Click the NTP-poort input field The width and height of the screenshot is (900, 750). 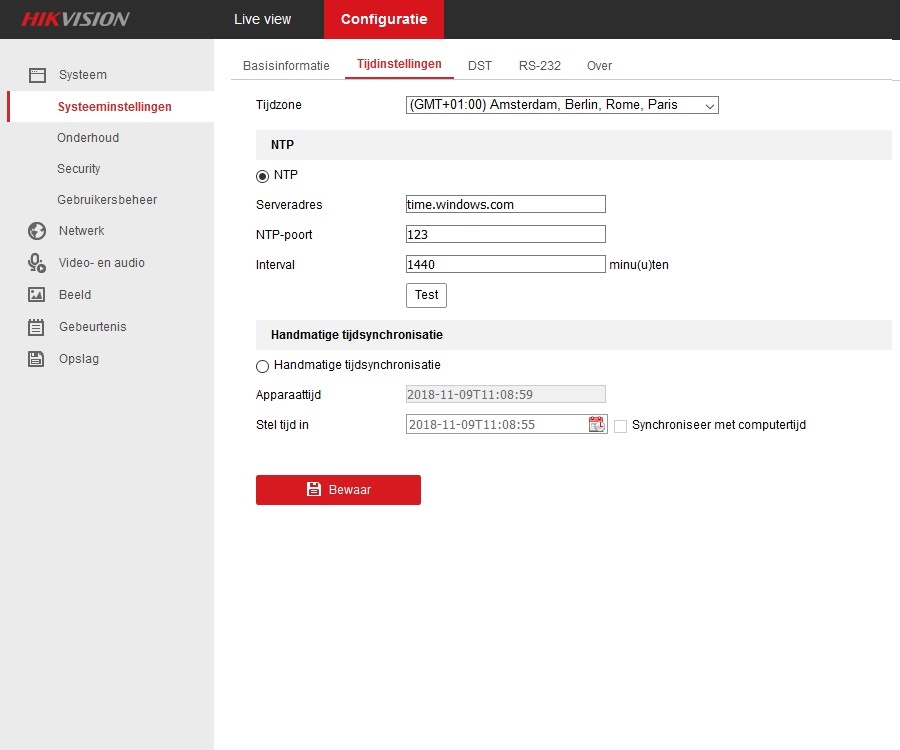(506, 234)
